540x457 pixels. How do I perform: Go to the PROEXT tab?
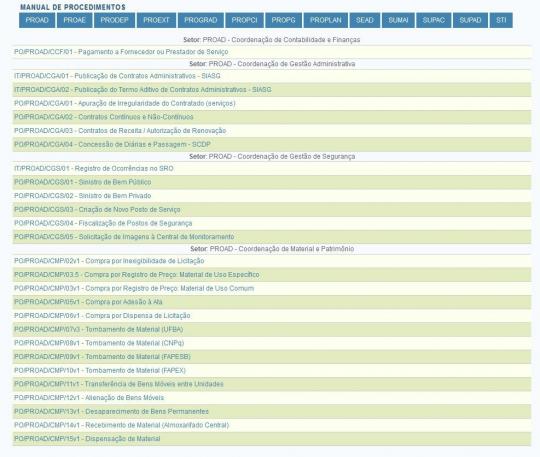tap(156, 20)
